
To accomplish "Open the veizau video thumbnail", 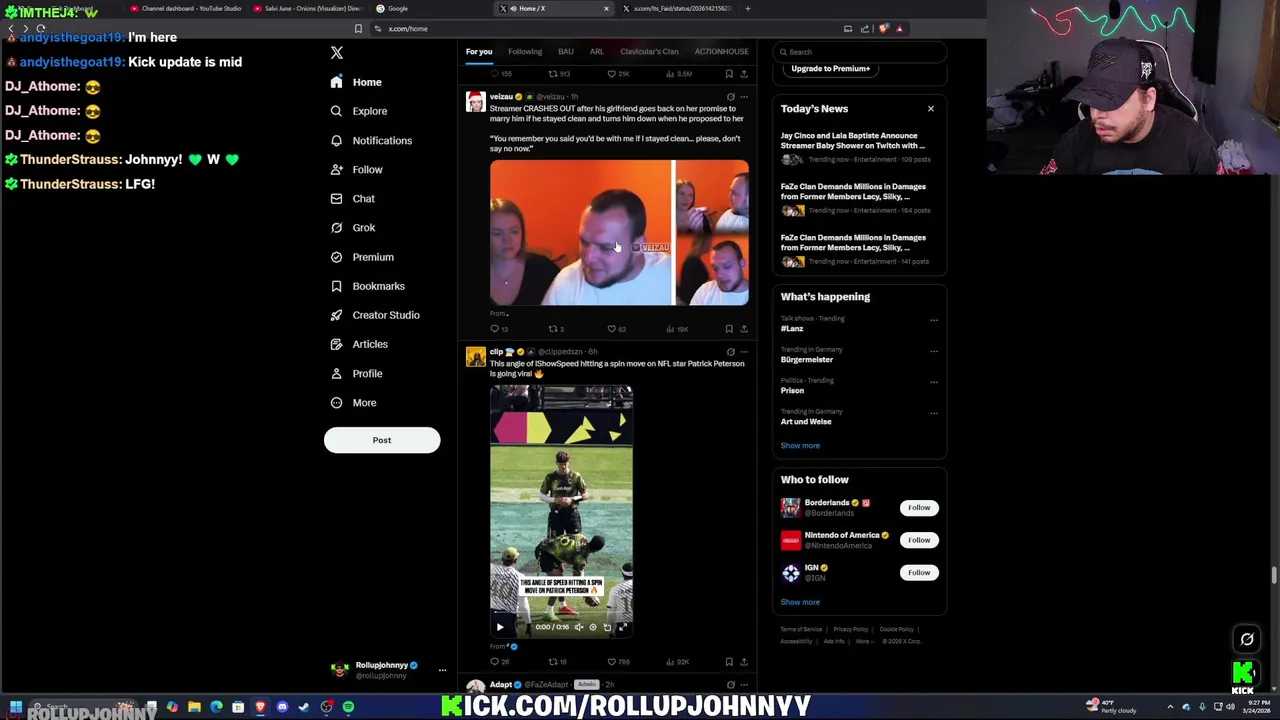I will (619, 232).
